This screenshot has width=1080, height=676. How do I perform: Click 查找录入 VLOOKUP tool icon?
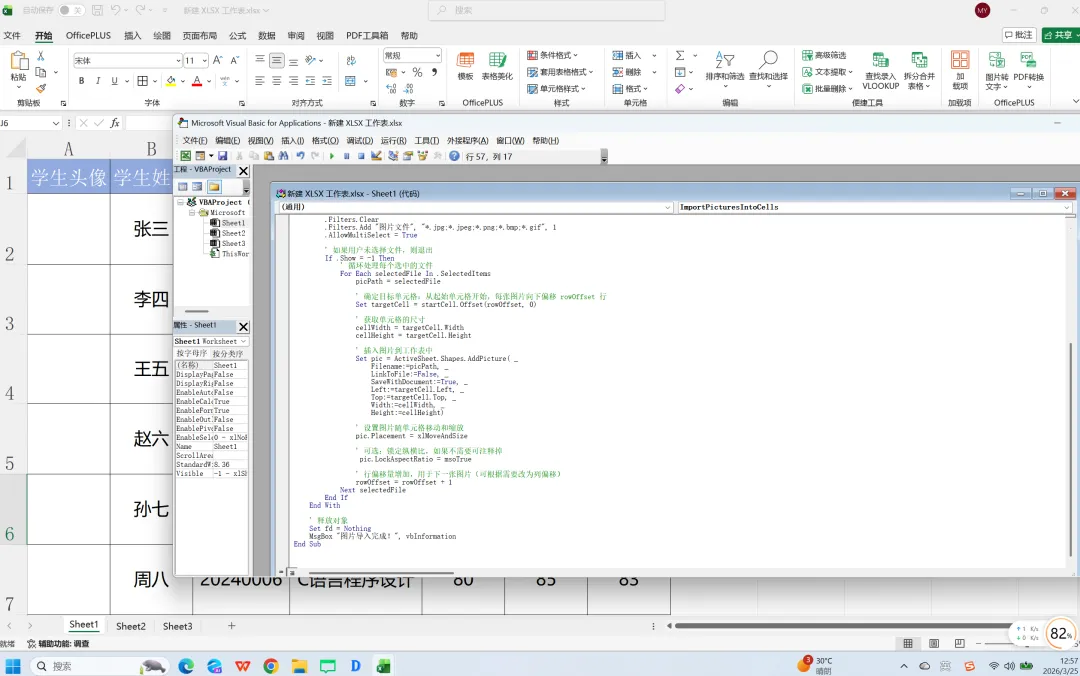click(x=881, y=70)
